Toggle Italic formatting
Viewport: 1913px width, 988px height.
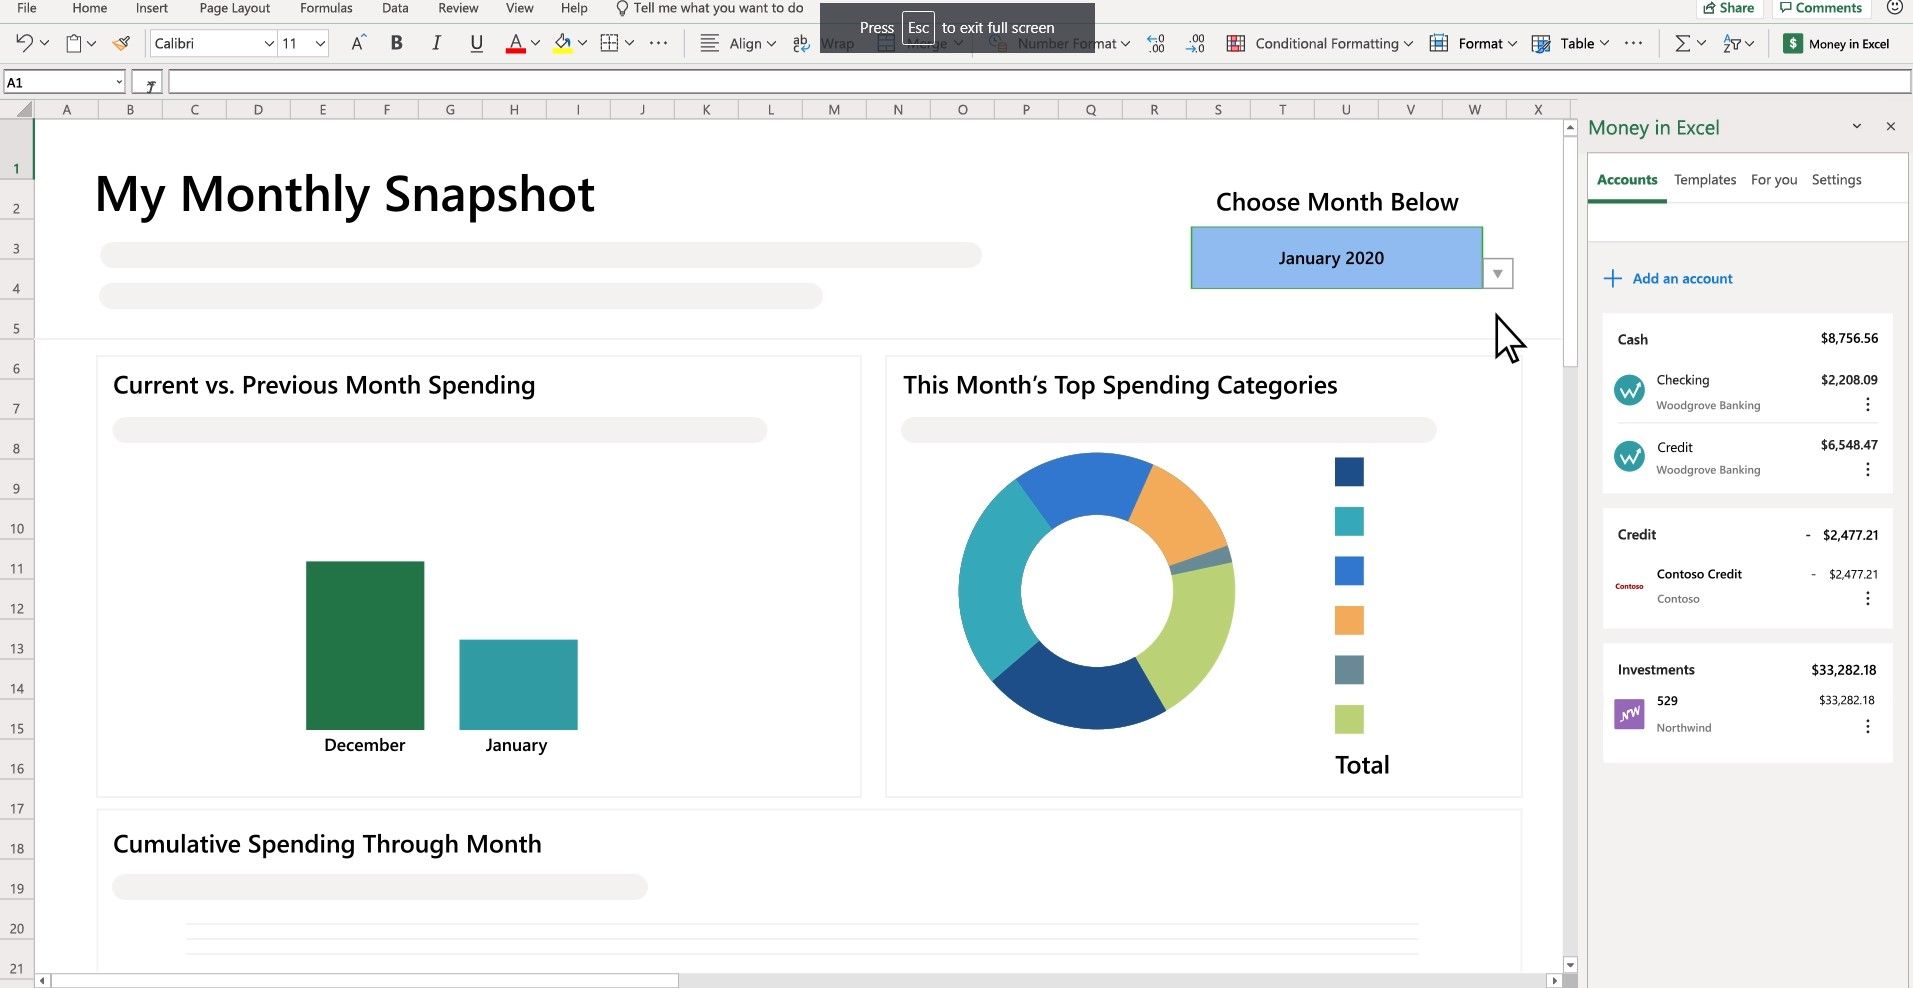pos(436,43)
